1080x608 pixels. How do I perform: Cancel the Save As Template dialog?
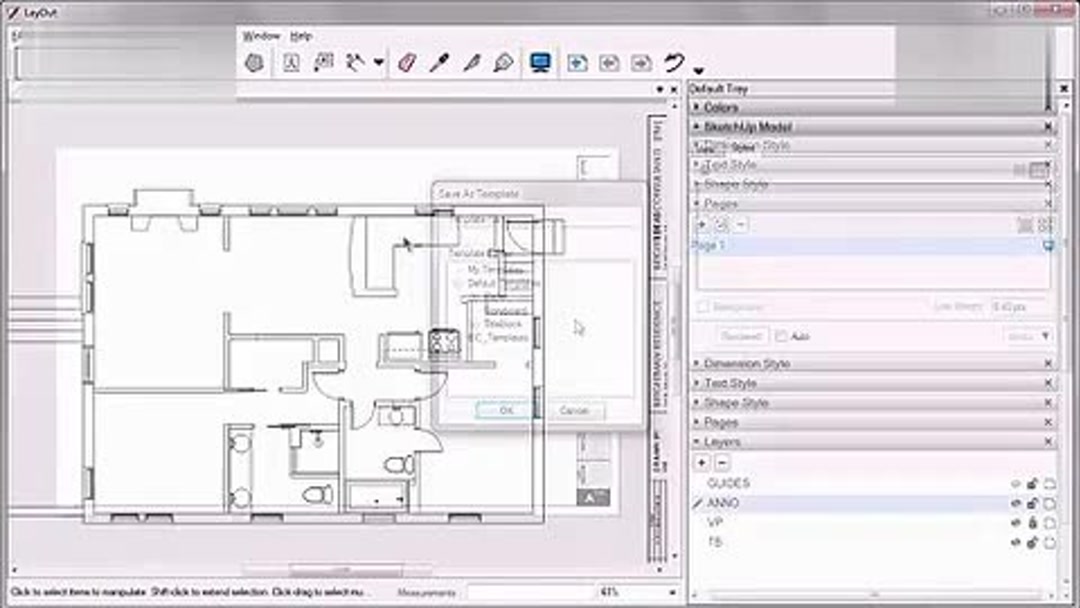pyautogui.click(x=574, y=410)
